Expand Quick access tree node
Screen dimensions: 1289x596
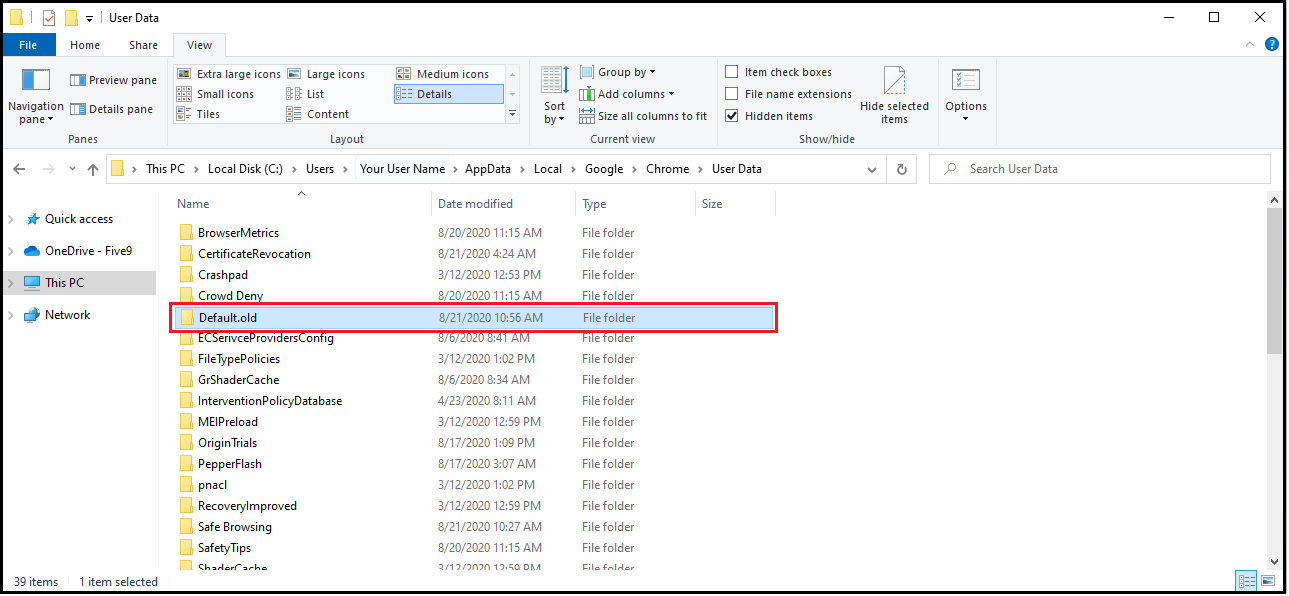pos(11,219)
